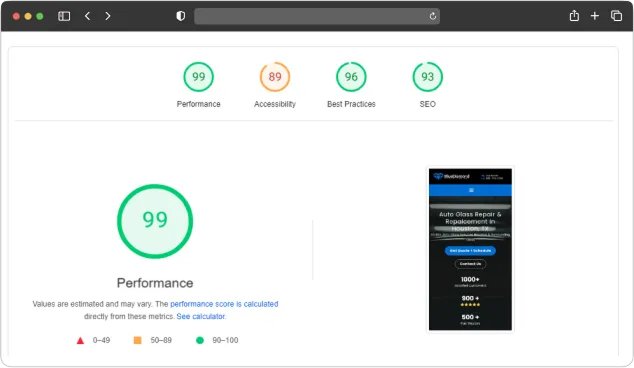Click the 'Accessibility' label text
The width and height of the screenshot is (634, 368).
275,104
